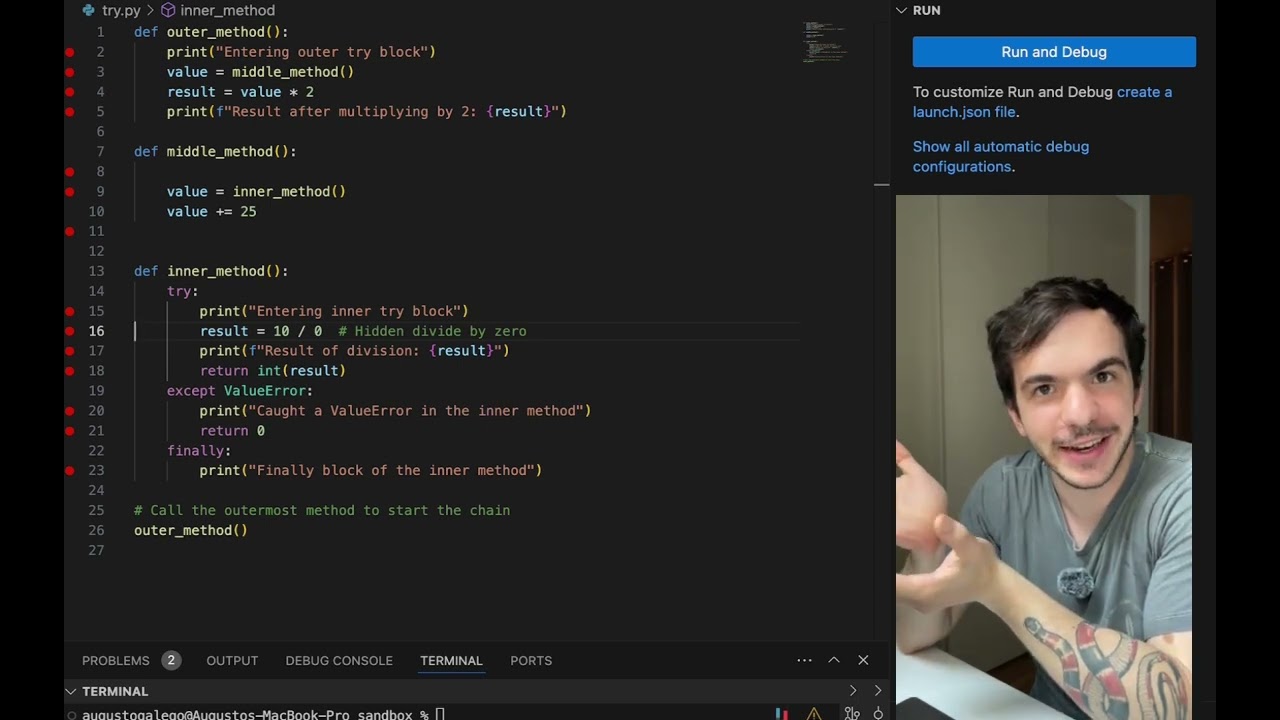Viewport: 1280px width, 720px height.
Task: Click 'def inner_method():' on line 13
Action: point(211,271)
